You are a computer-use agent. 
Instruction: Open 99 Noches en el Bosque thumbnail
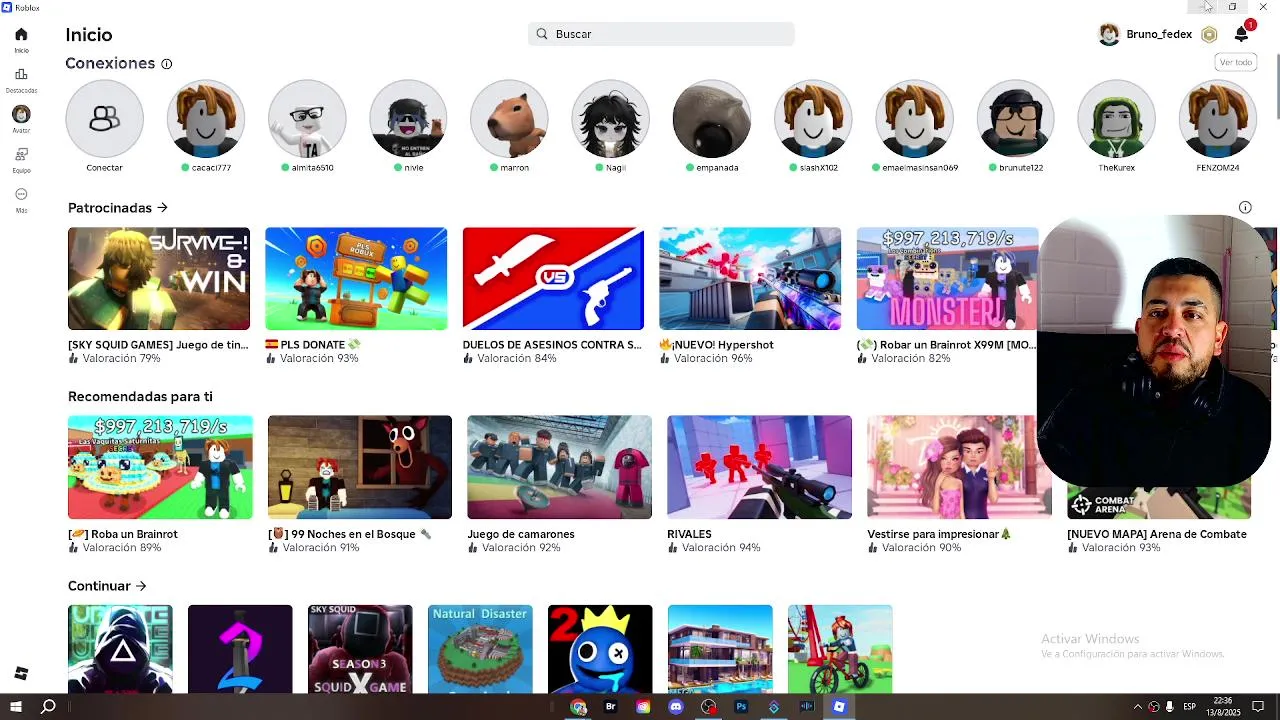coord(360,467)
